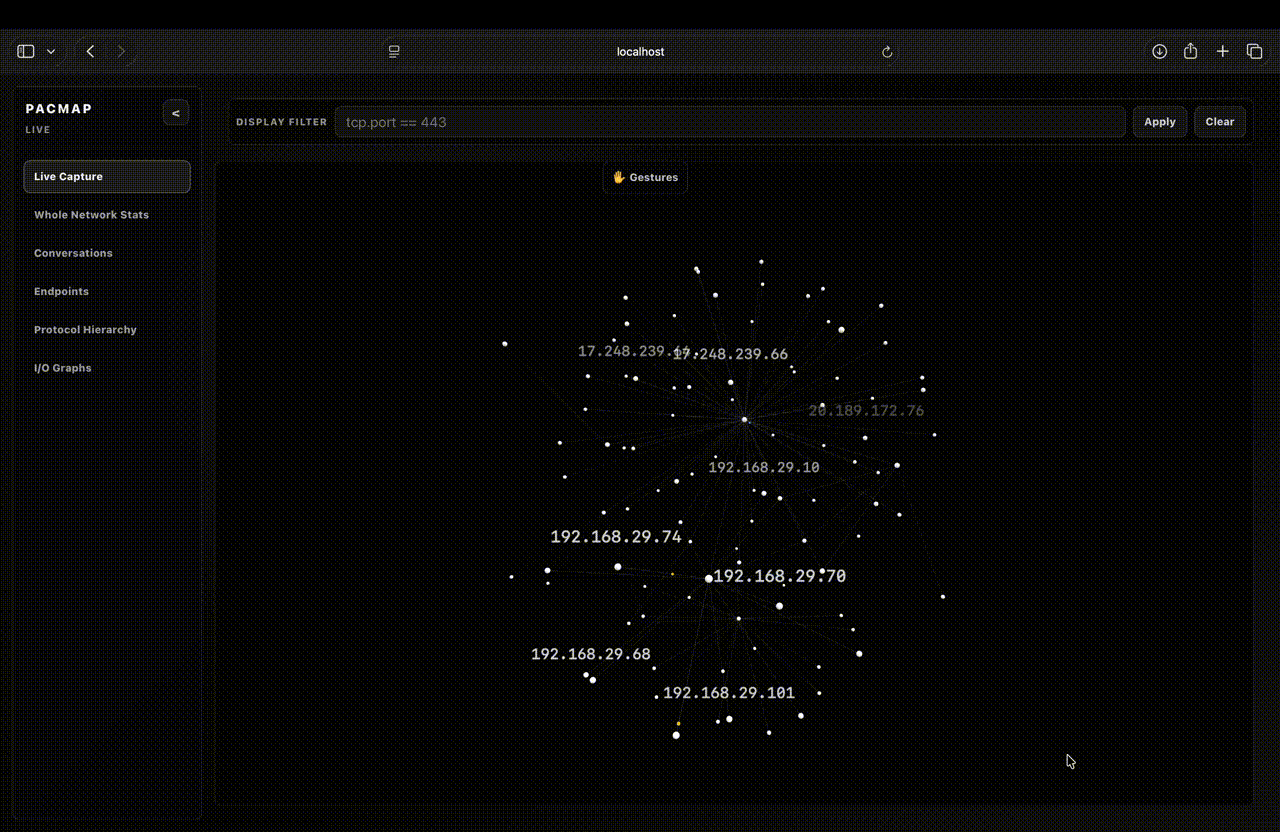Show the tab overview icon

pyautogui.click(x=1254, y=51)
